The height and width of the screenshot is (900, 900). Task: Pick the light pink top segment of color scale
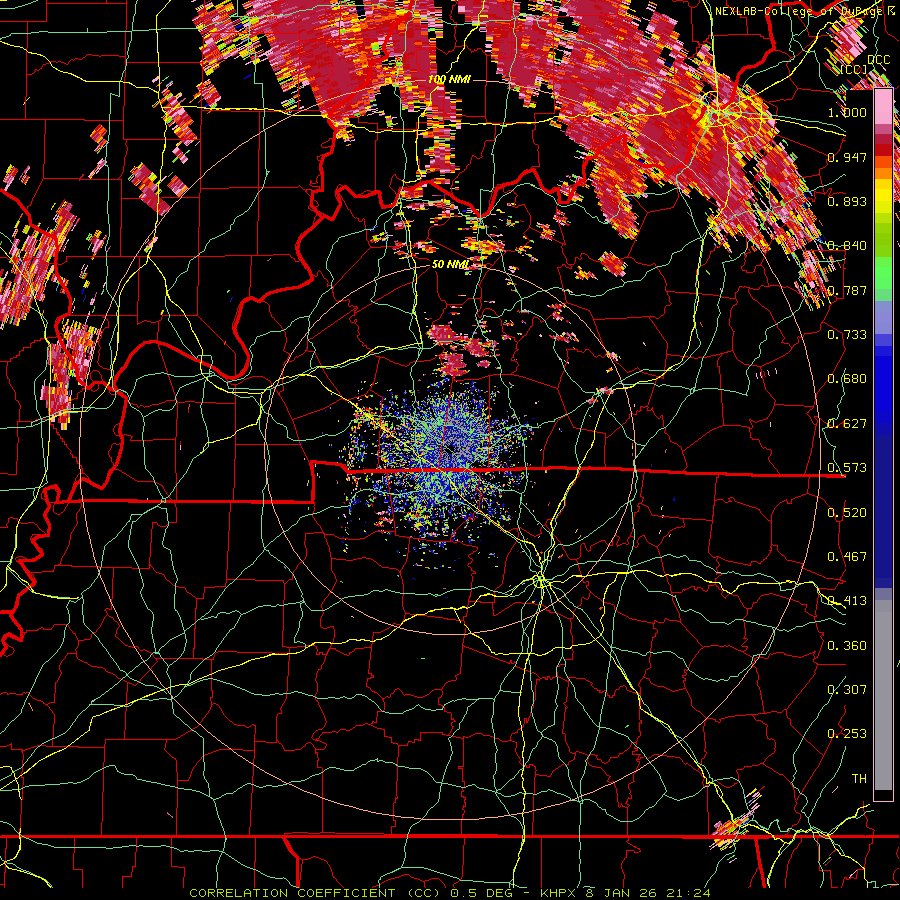(x=883, y=107)
